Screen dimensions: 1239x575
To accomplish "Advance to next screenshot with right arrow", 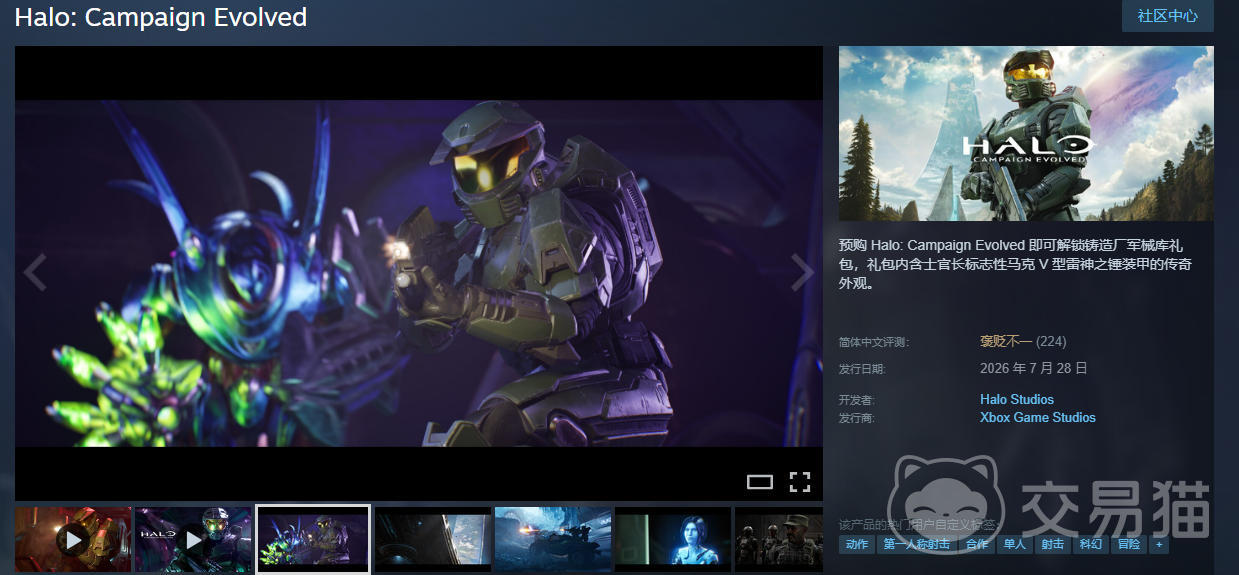I will 802,272.
